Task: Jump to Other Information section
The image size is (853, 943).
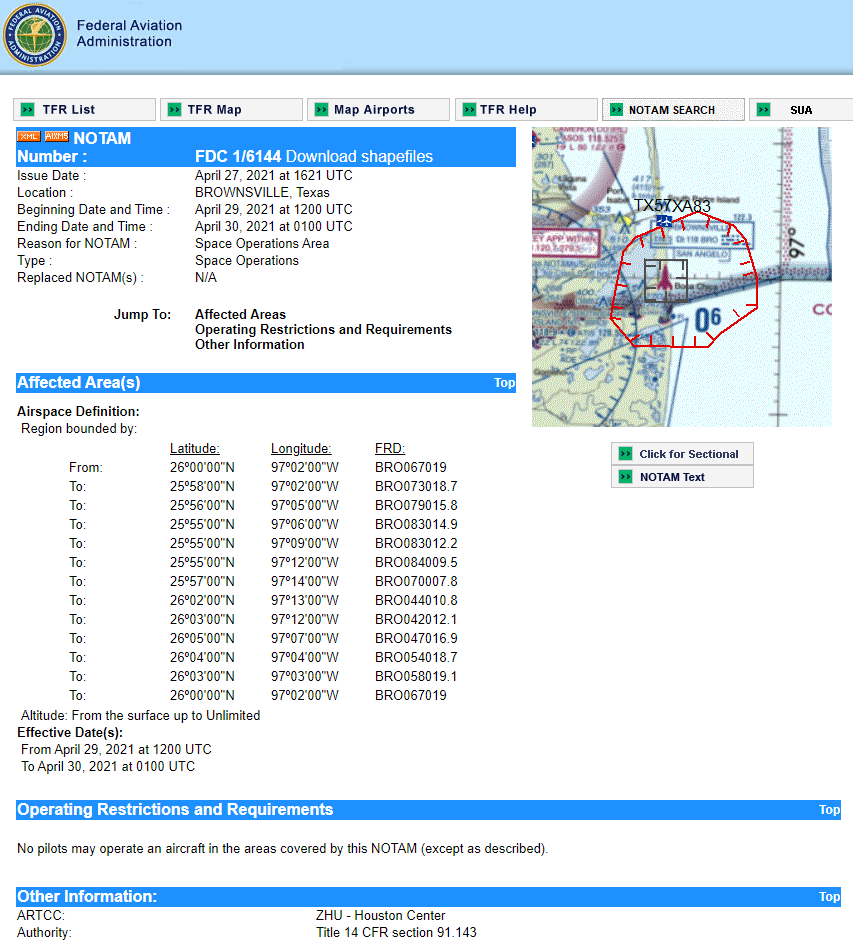Action: [x=249, y=344]
